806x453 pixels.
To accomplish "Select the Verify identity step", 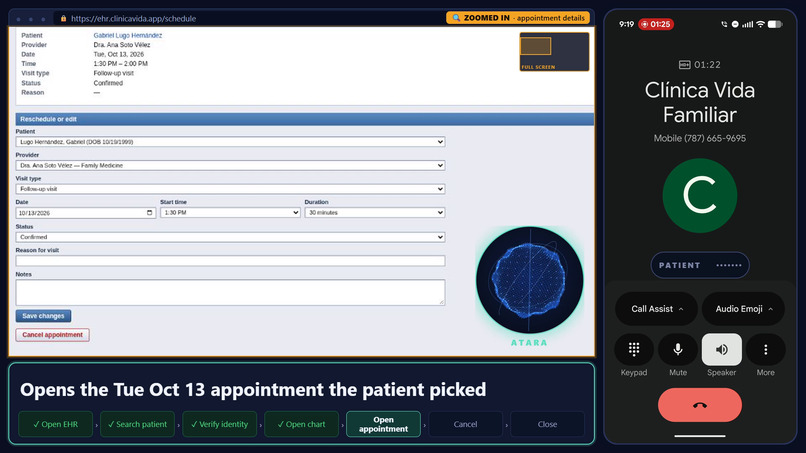I will pos(219,424).
